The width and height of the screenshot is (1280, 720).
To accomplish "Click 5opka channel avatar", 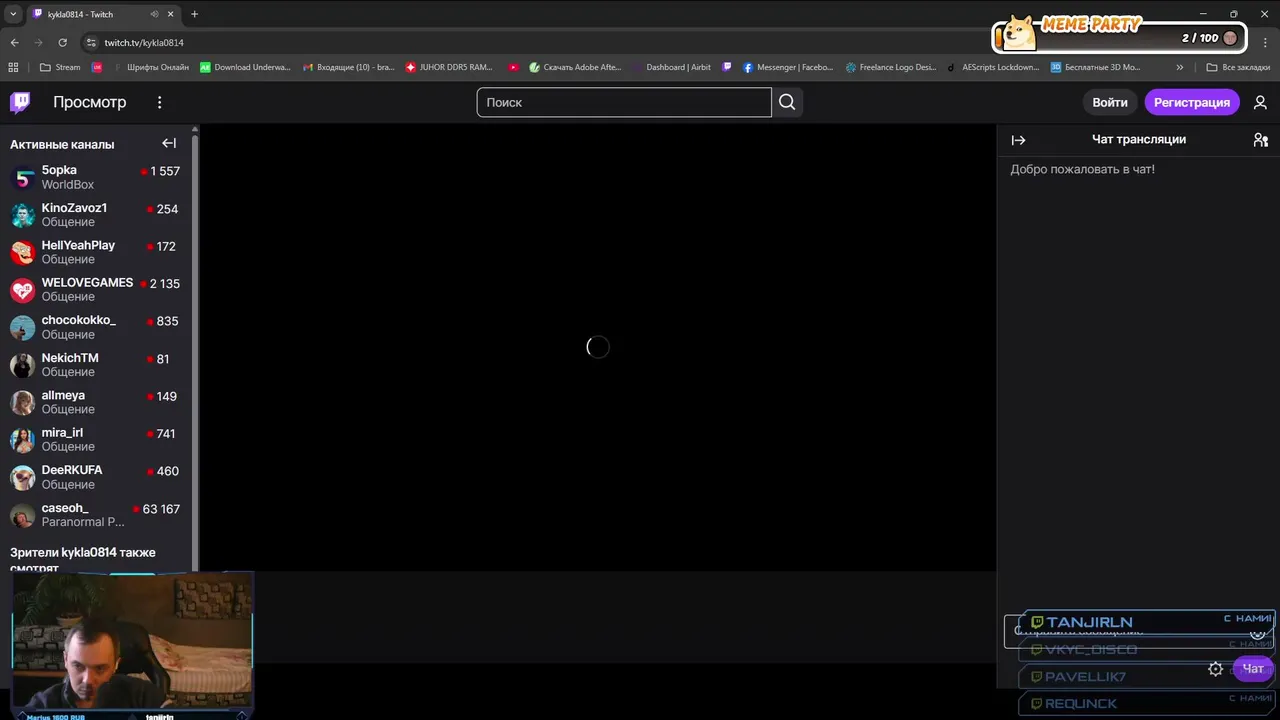I will 23,178.
